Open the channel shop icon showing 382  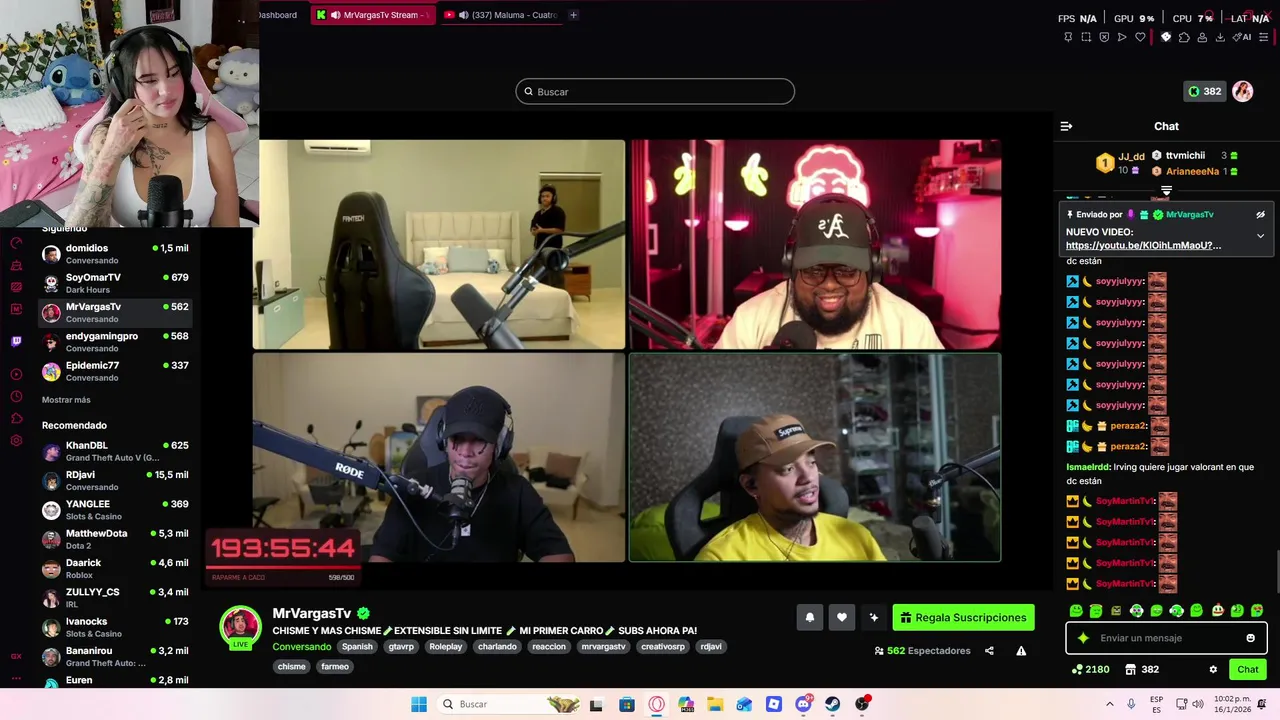tap(1141, 669)
